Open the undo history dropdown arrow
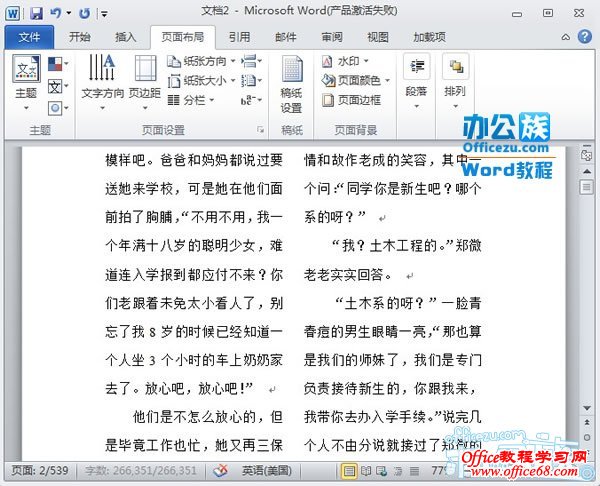Screen dimensions: 600x486 coord(69,14)
